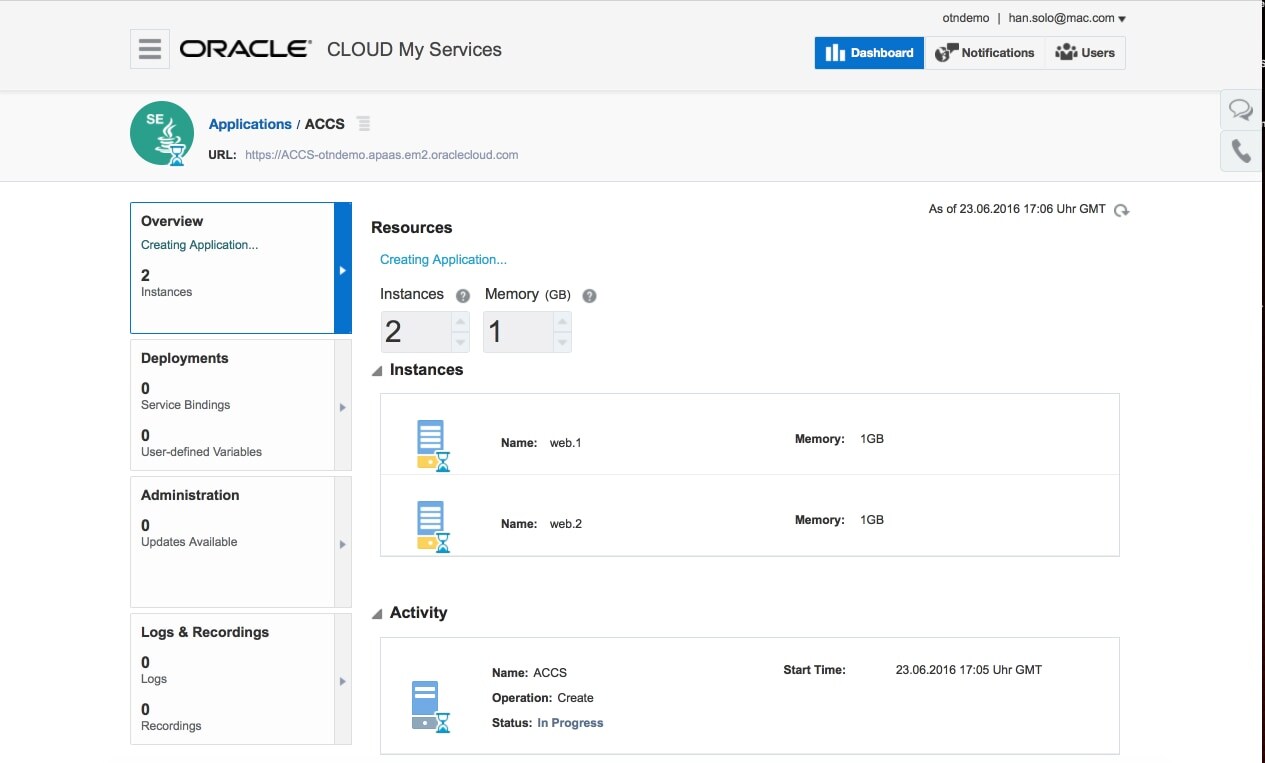Click the help icon next to Instances
The height and width of the screenshot is (763, 1265).
click(x=463, y=296)
